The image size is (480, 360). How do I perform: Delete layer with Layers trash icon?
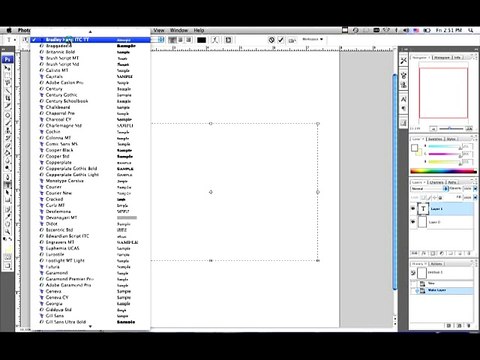pos(468,253)
